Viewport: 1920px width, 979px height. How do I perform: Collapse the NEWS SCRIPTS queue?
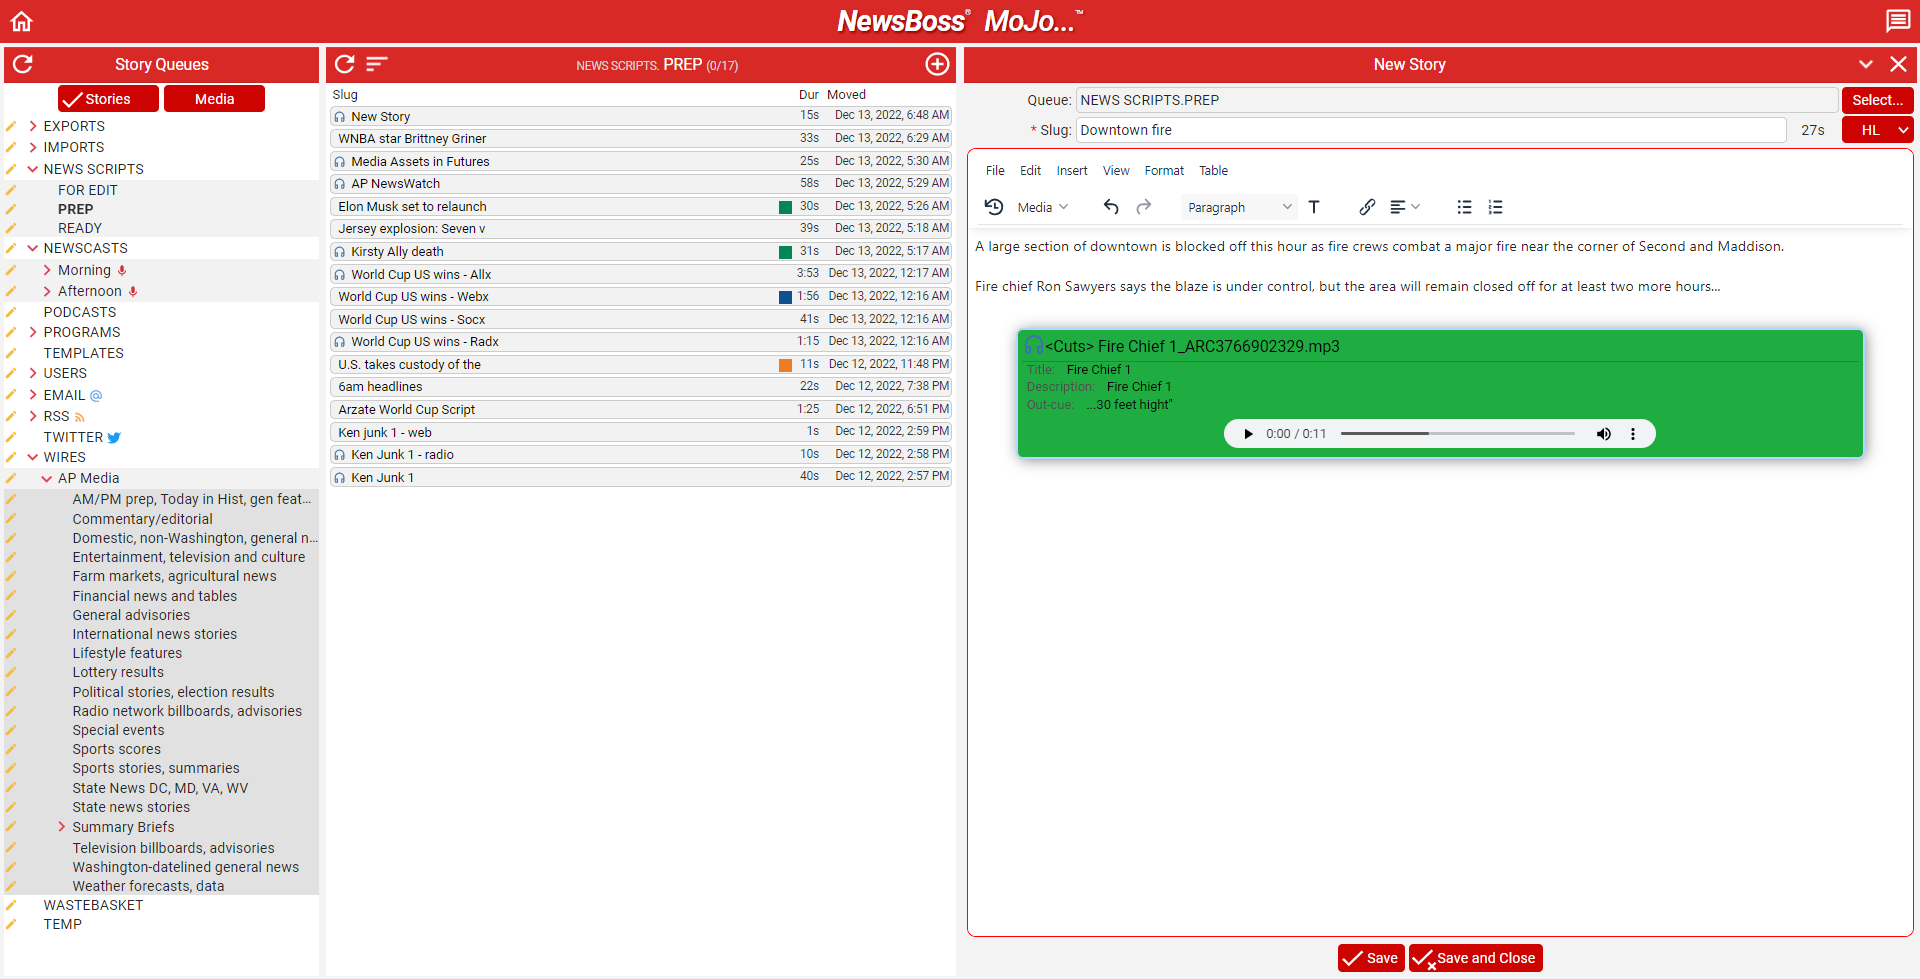pyautogui.click(x=33, y=169)
